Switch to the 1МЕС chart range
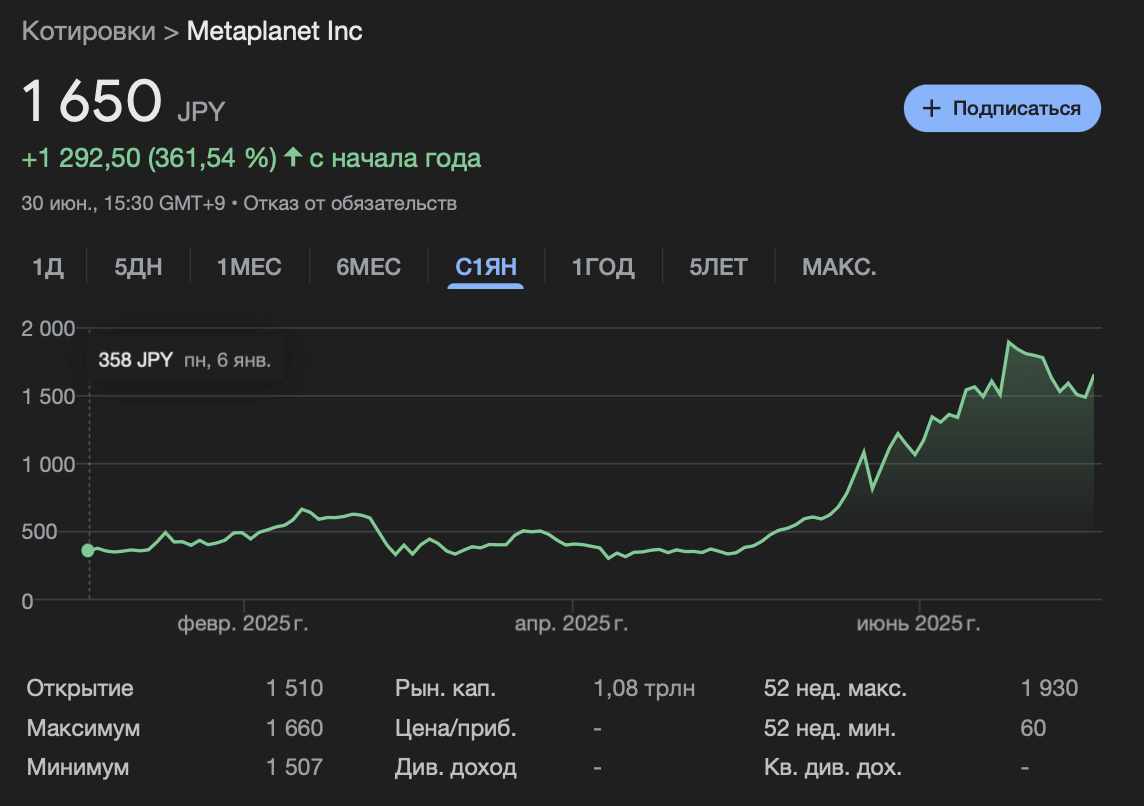Image resolution: width=1144 pixels, height=806 pixels. pos(249,267)
